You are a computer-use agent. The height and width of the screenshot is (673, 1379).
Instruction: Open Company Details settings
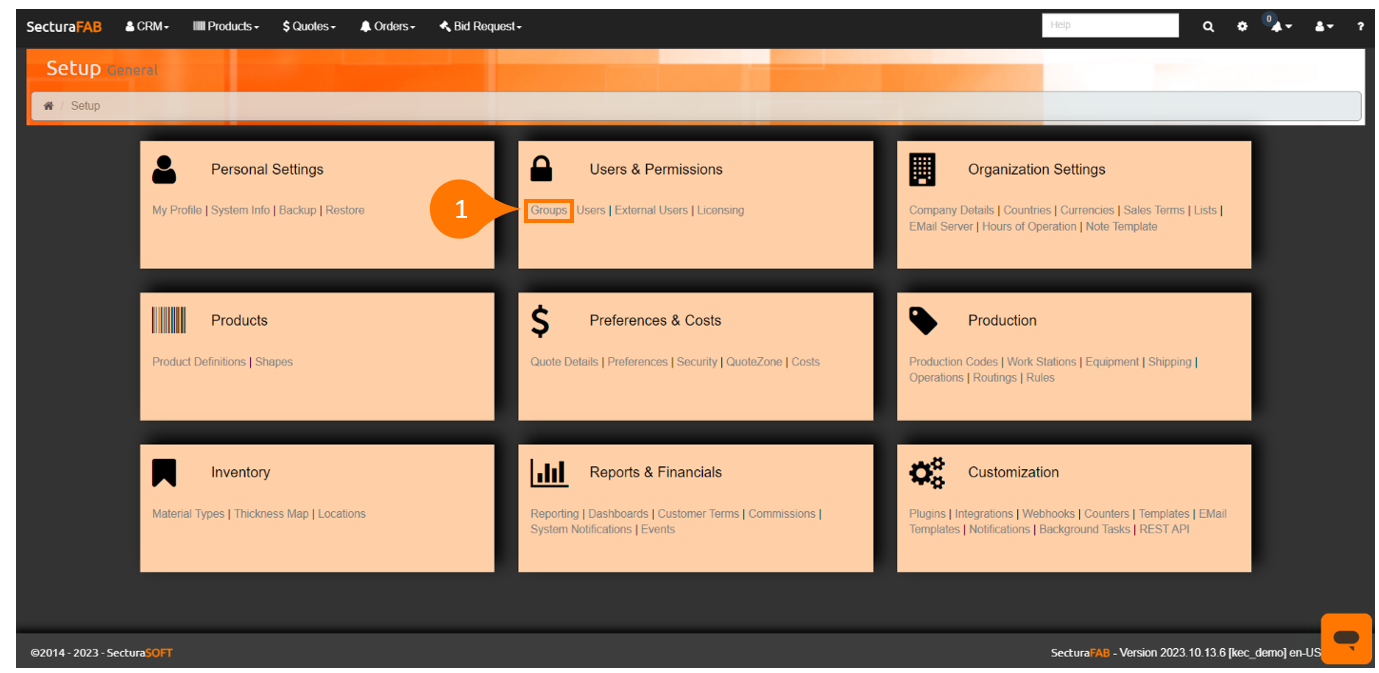click(x=951, y=211)
